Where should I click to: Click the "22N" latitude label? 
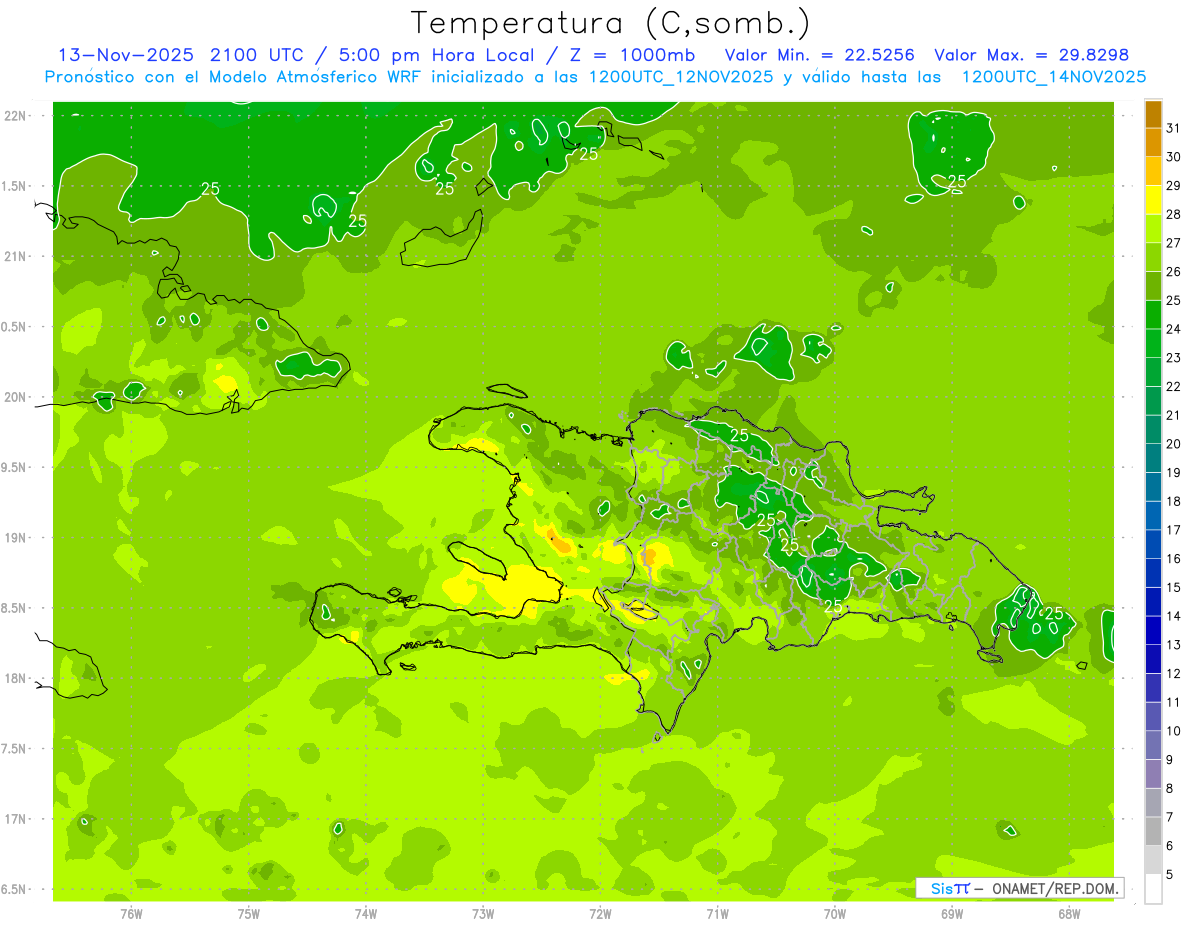point(15,116)
